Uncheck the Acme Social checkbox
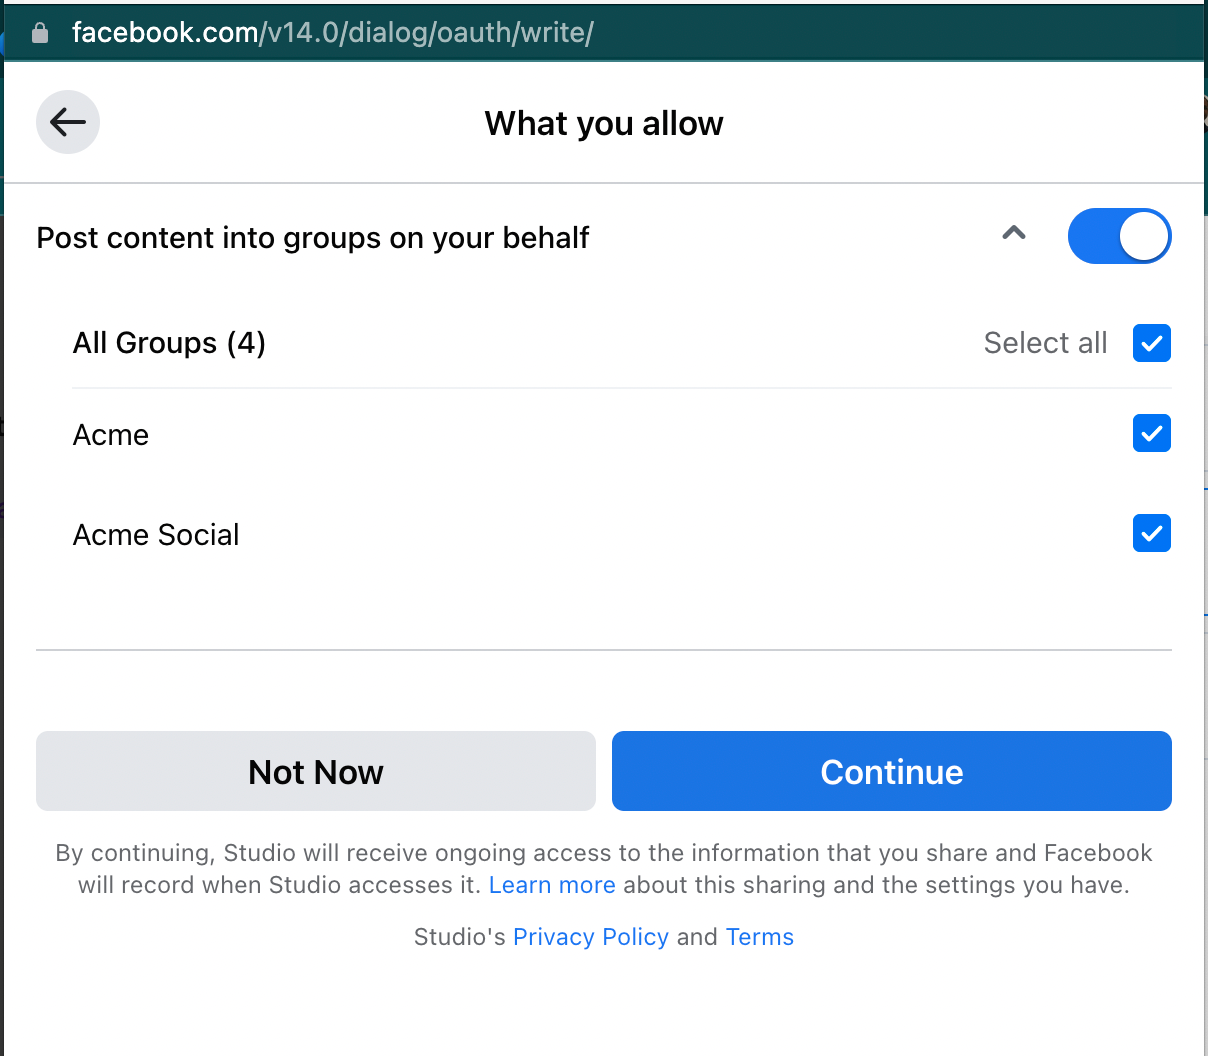The image size is (1208, 1056). click(1151, 533)
